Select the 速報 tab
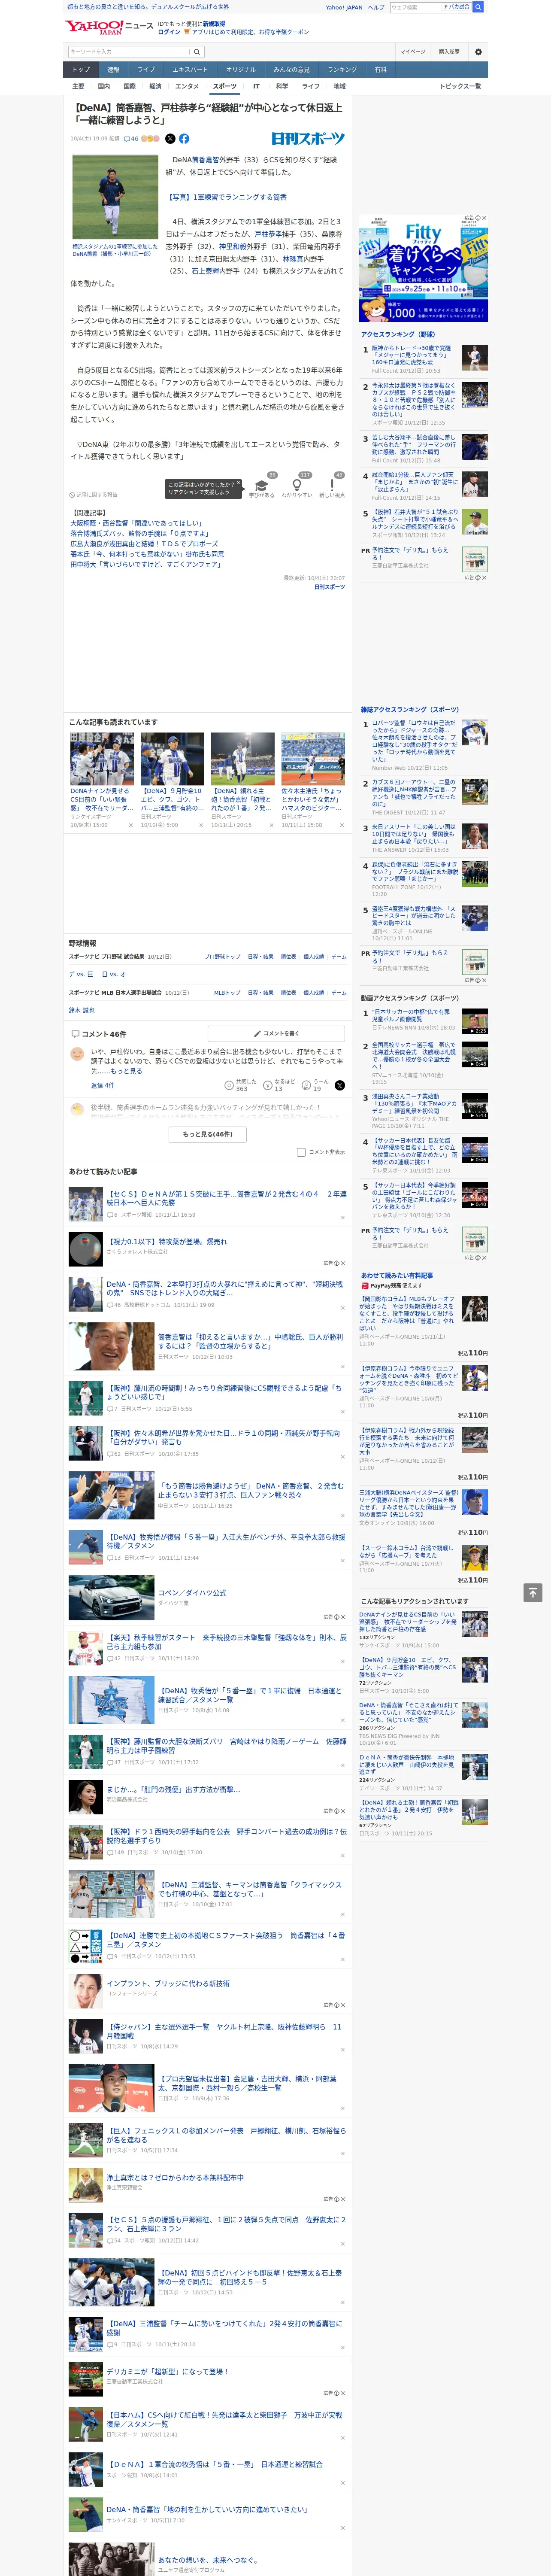 click(x=113, y=70)
